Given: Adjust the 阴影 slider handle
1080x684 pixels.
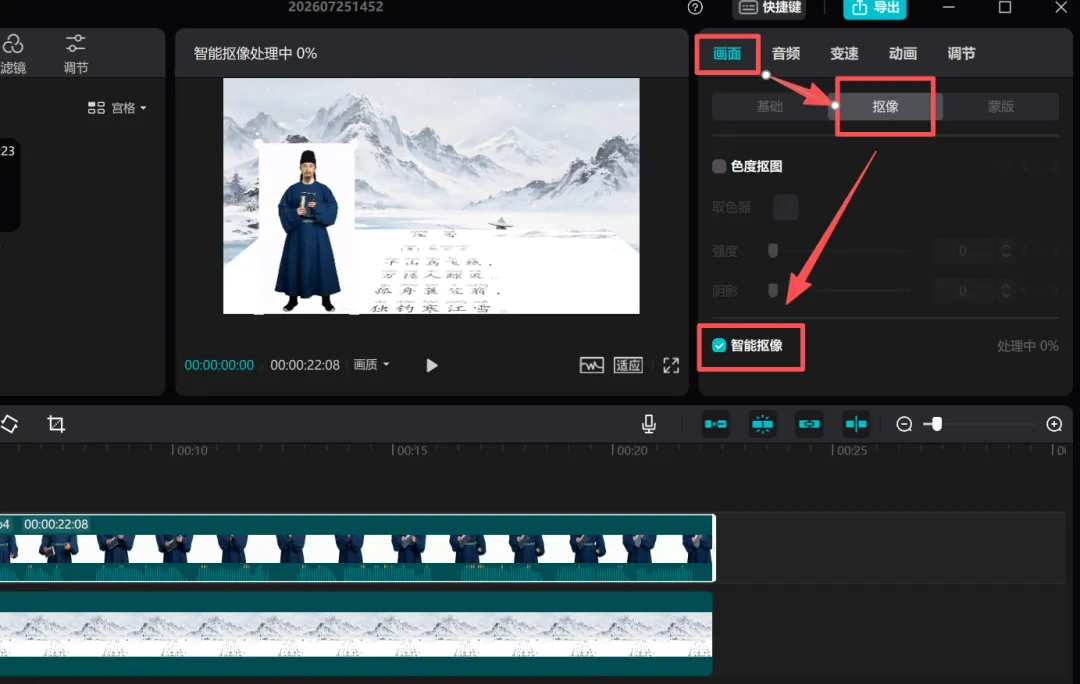Looking at the screenshot, I should pos(773,291).
